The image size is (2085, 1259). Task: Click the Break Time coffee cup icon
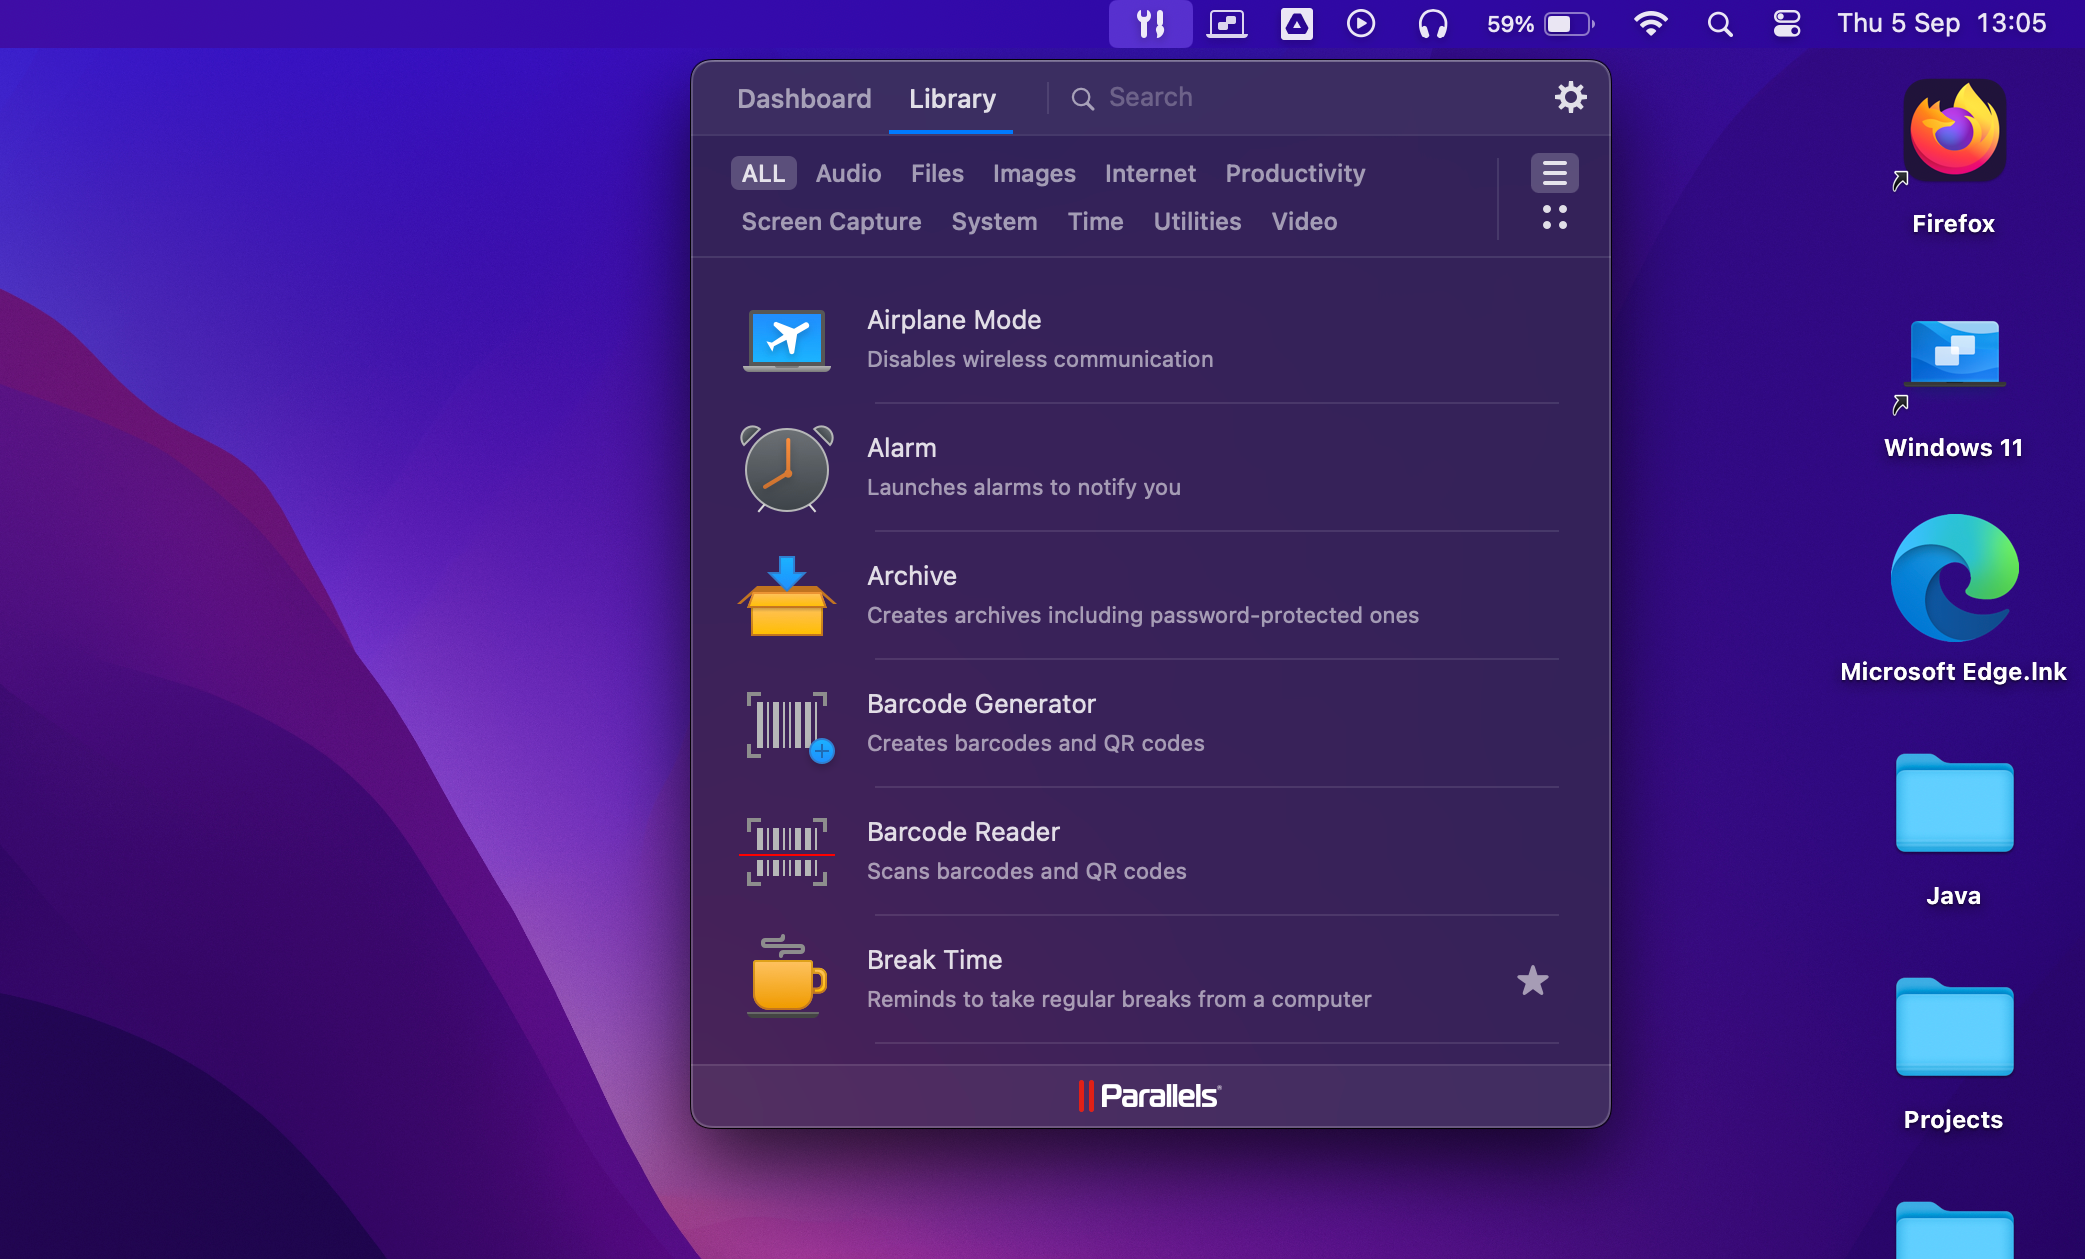coord(785,980)
